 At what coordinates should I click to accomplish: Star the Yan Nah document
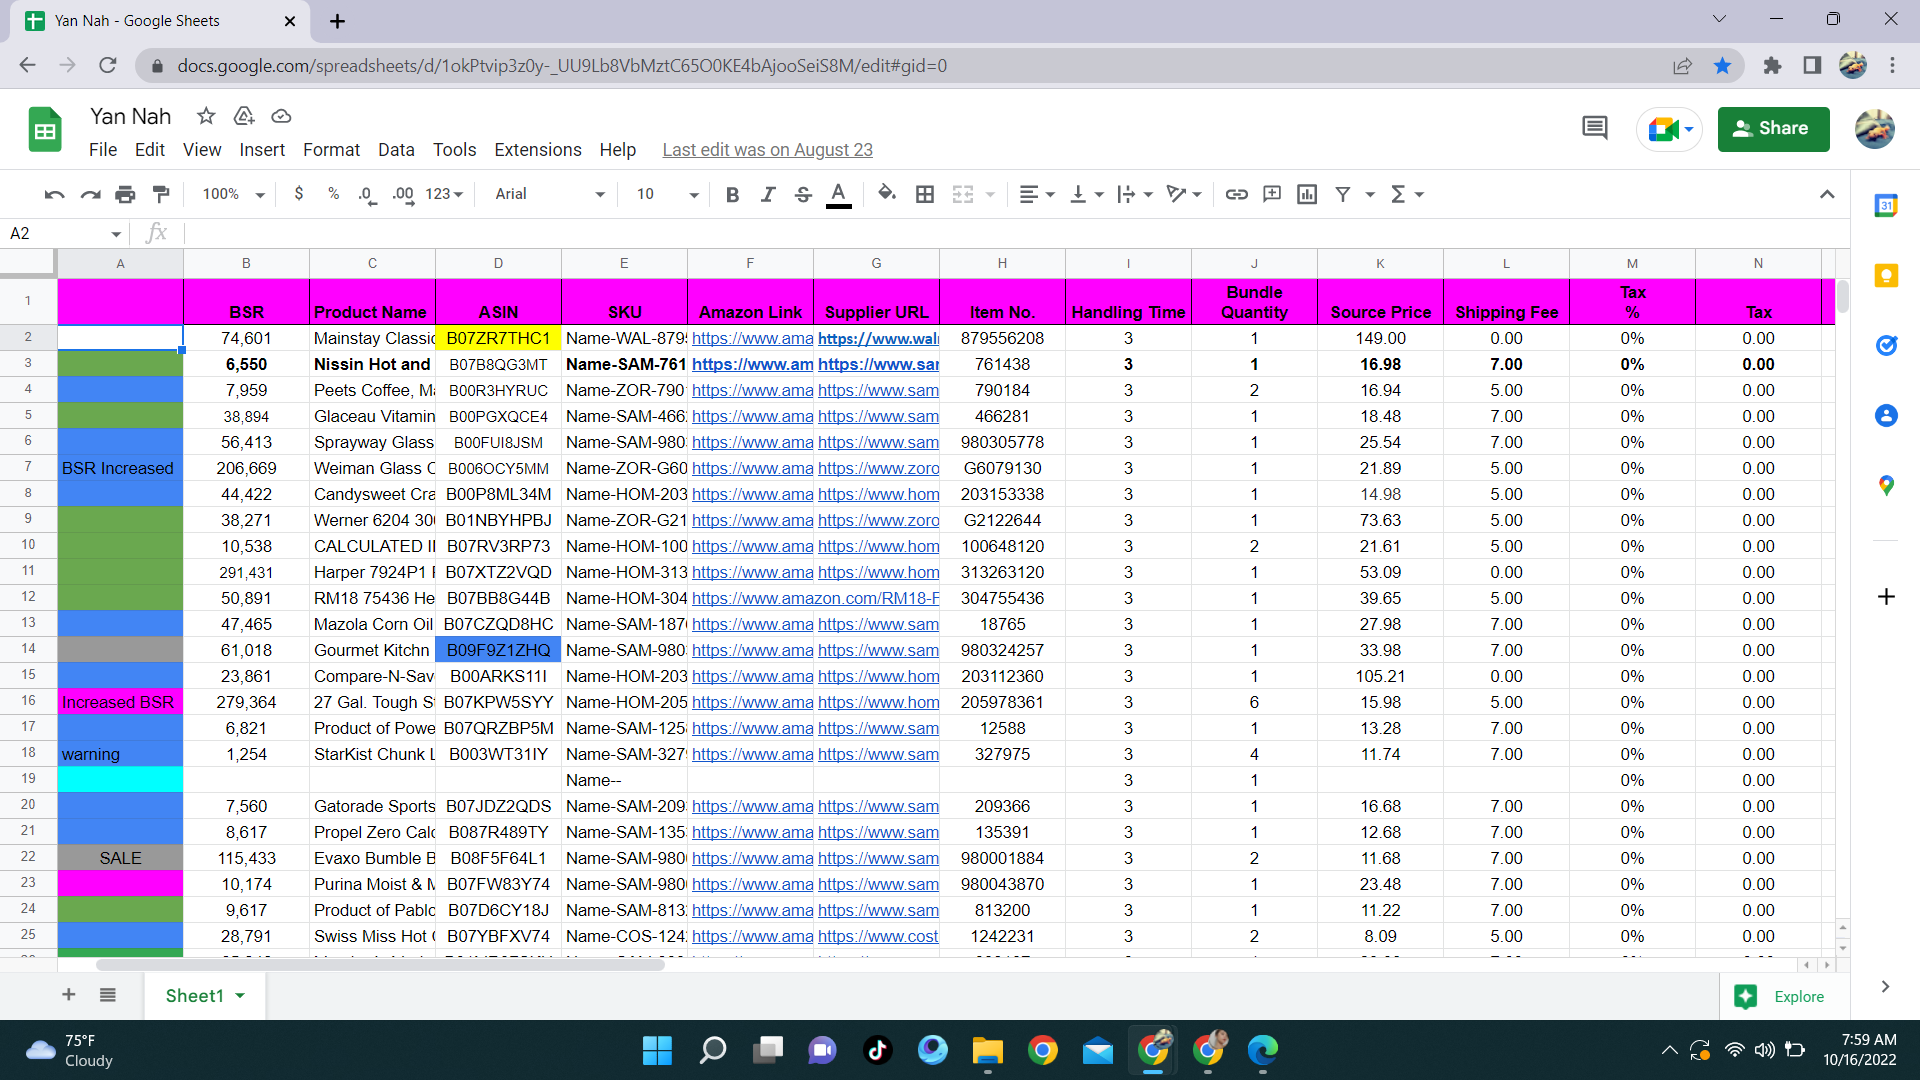[x=206, y=116]
